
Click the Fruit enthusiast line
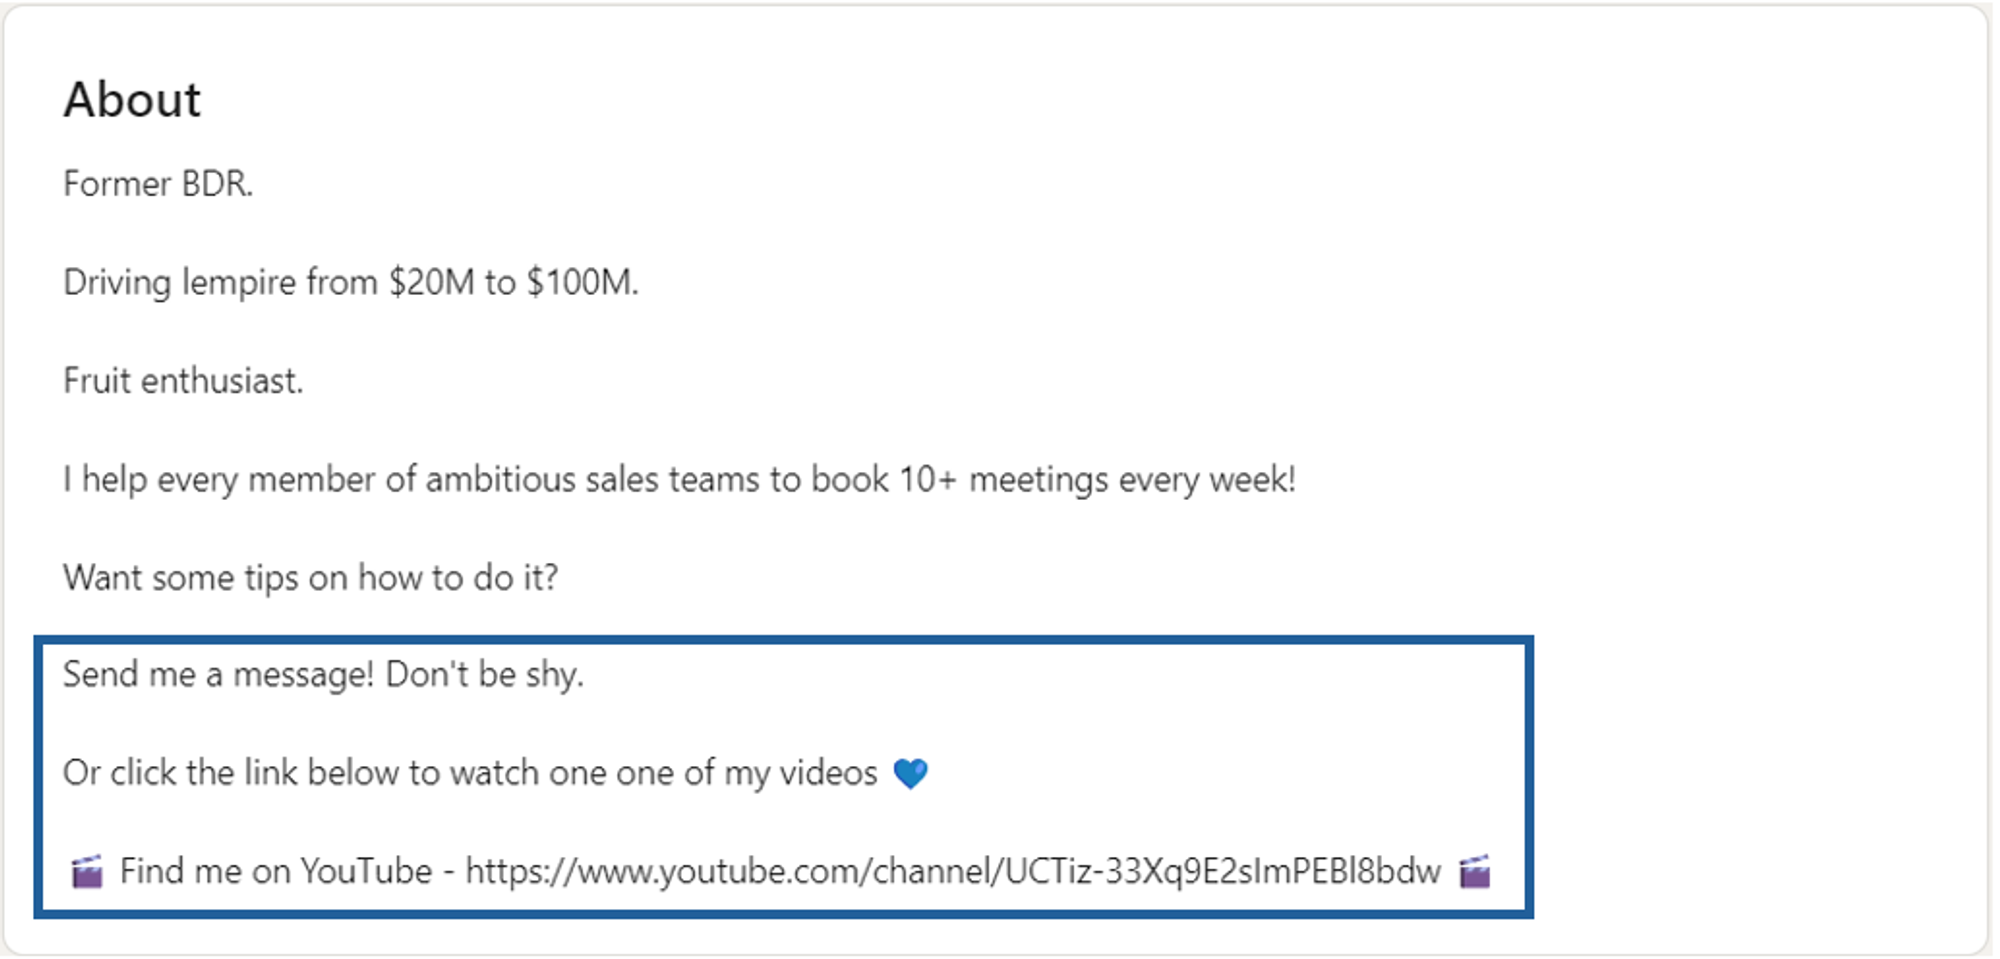(183, 381)
